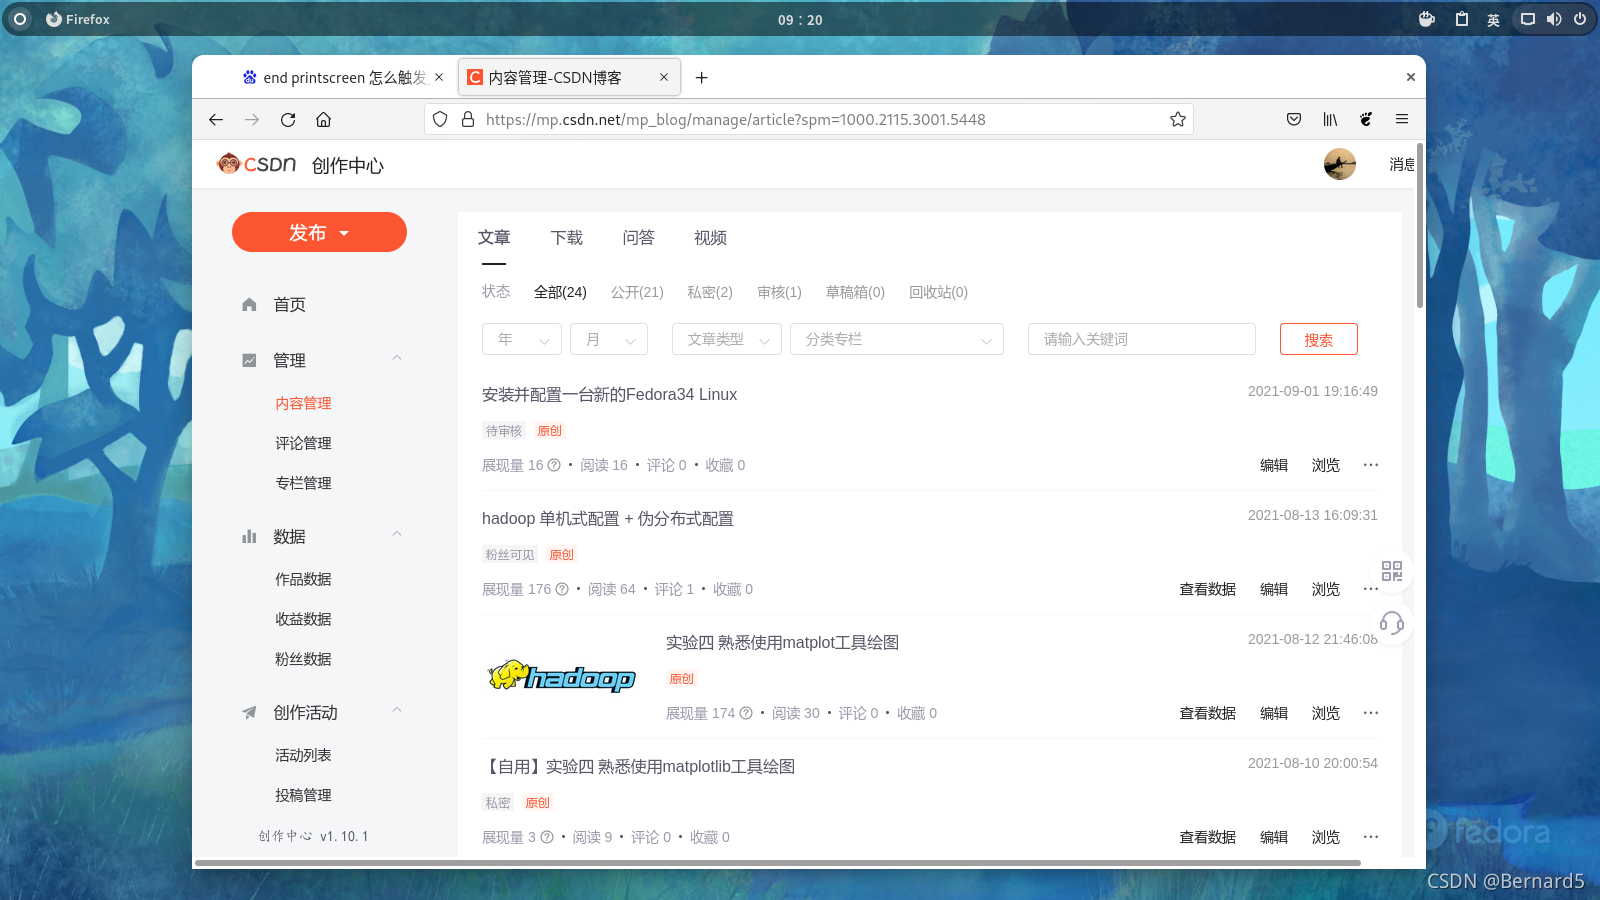Screen dimensions: 1600x900
Task: Collapse the 管理 sidebar section
Action: pyautogui.click(x=397, y=358)
